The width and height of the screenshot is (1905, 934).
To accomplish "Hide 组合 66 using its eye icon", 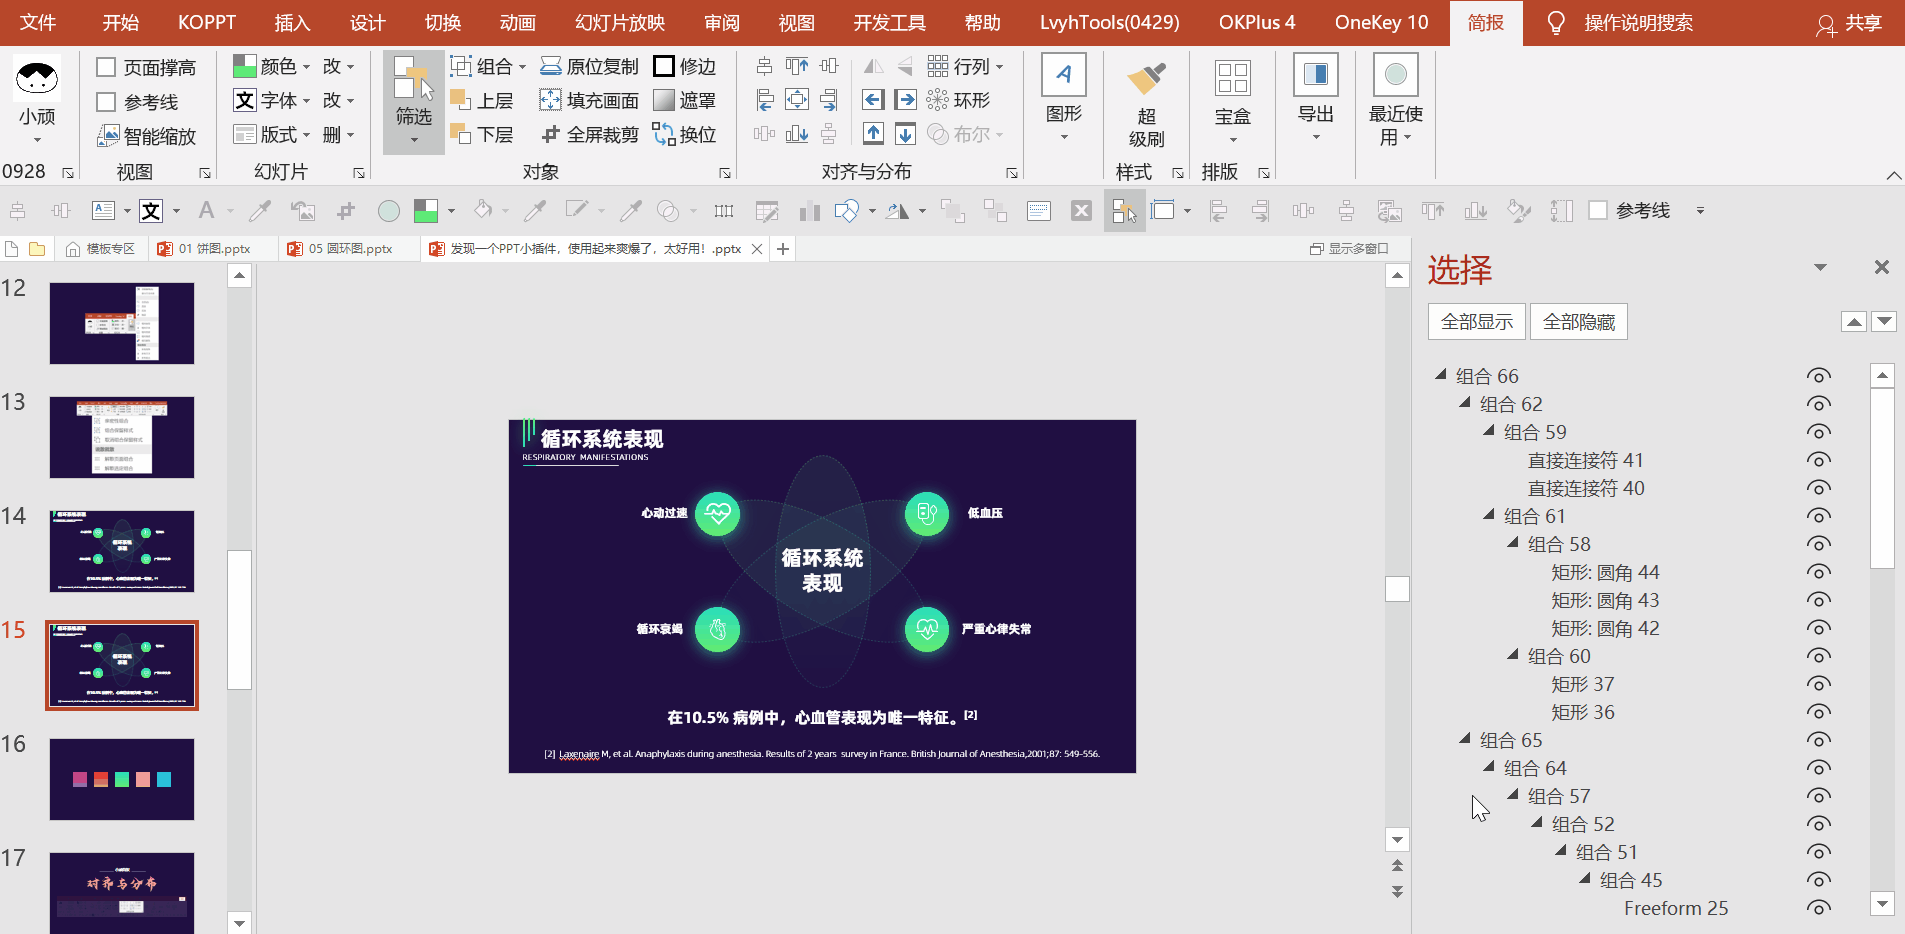I will (1818, 376).
